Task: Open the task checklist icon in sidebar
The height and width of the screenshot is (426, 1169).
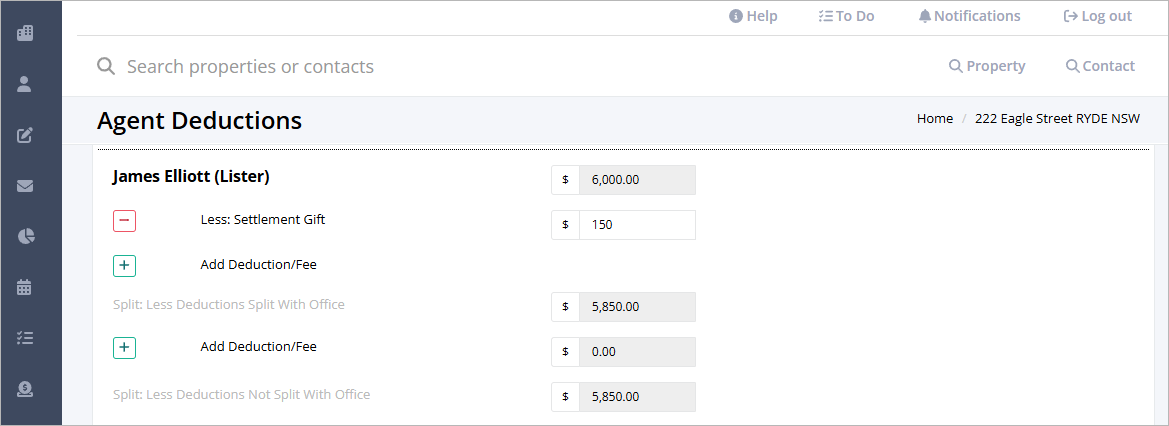Action: (25, 338)
